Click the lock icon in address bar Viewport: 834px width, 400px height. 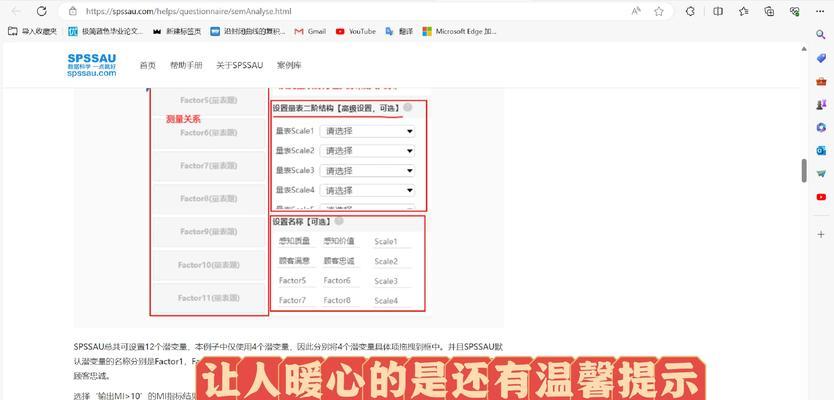click(73, 11)
